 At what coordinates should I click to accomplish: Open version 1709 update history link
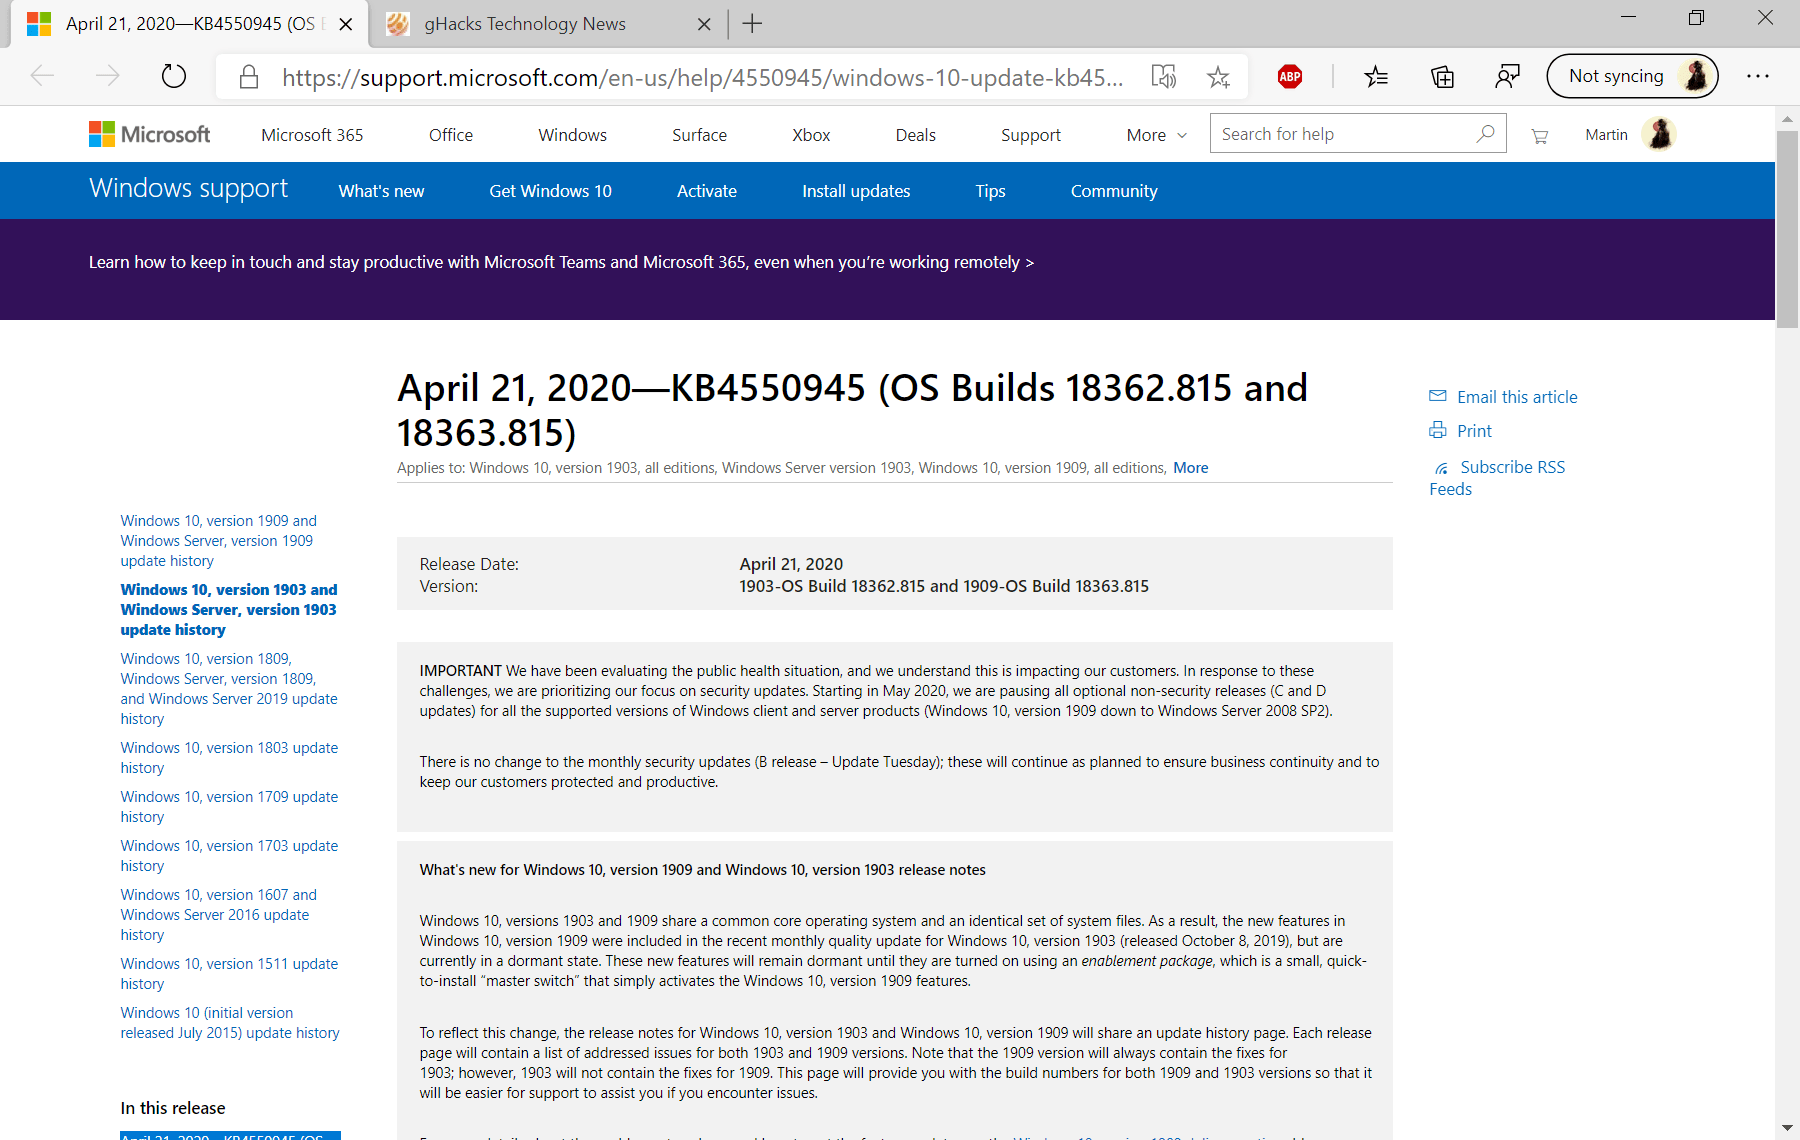pos(229,807)
